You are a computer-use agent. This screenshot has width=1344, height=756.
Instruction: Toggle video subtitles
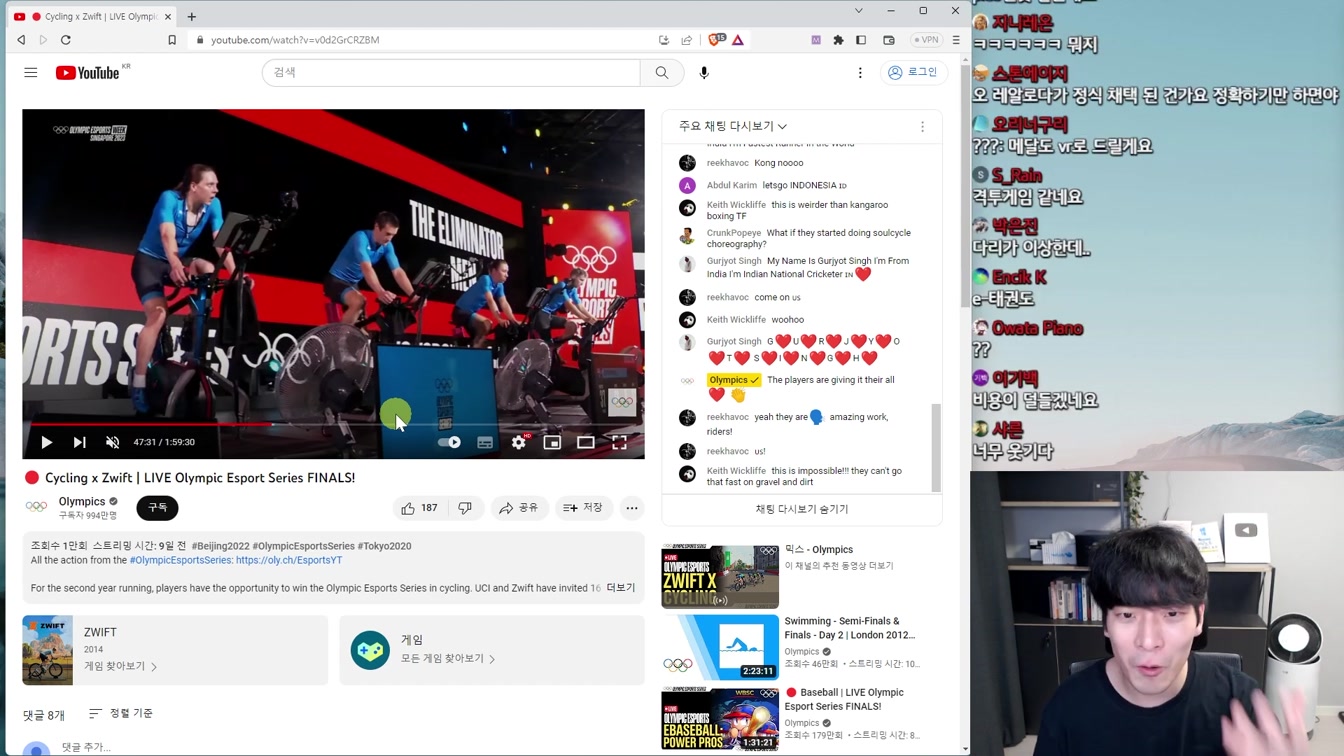tap(485, 442)
